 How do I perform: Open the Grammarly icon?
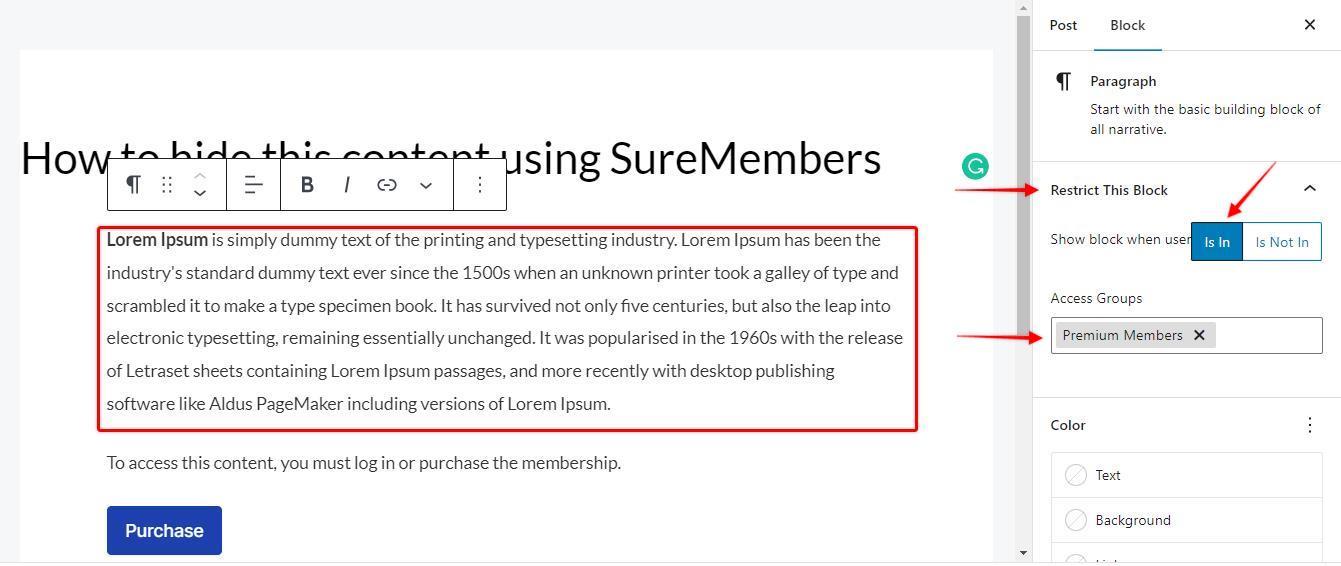point(975,166)
